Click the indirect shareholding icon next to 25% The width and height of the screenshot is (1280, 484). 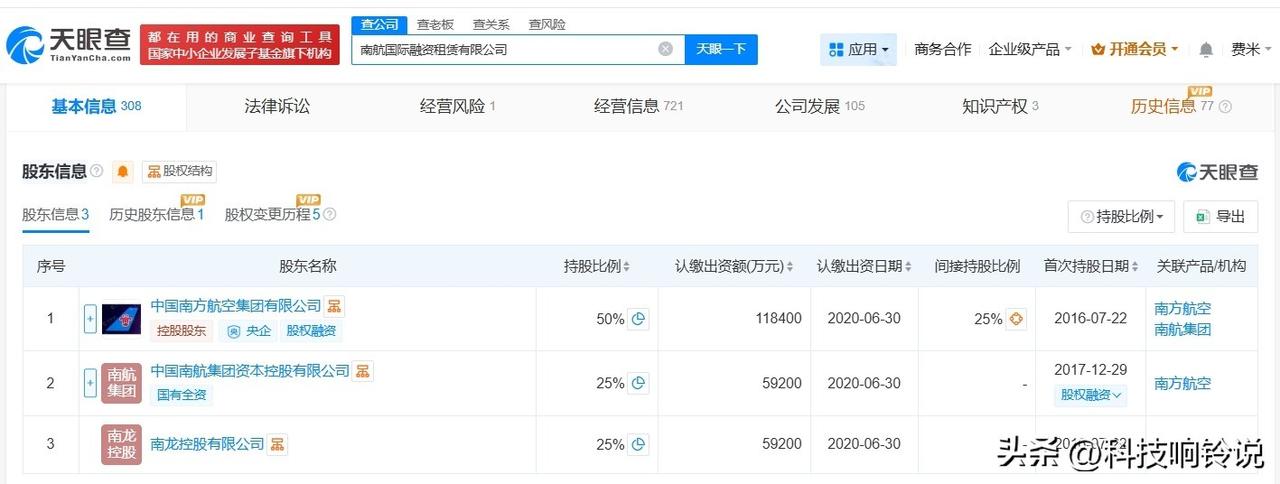pos(1016,319)
